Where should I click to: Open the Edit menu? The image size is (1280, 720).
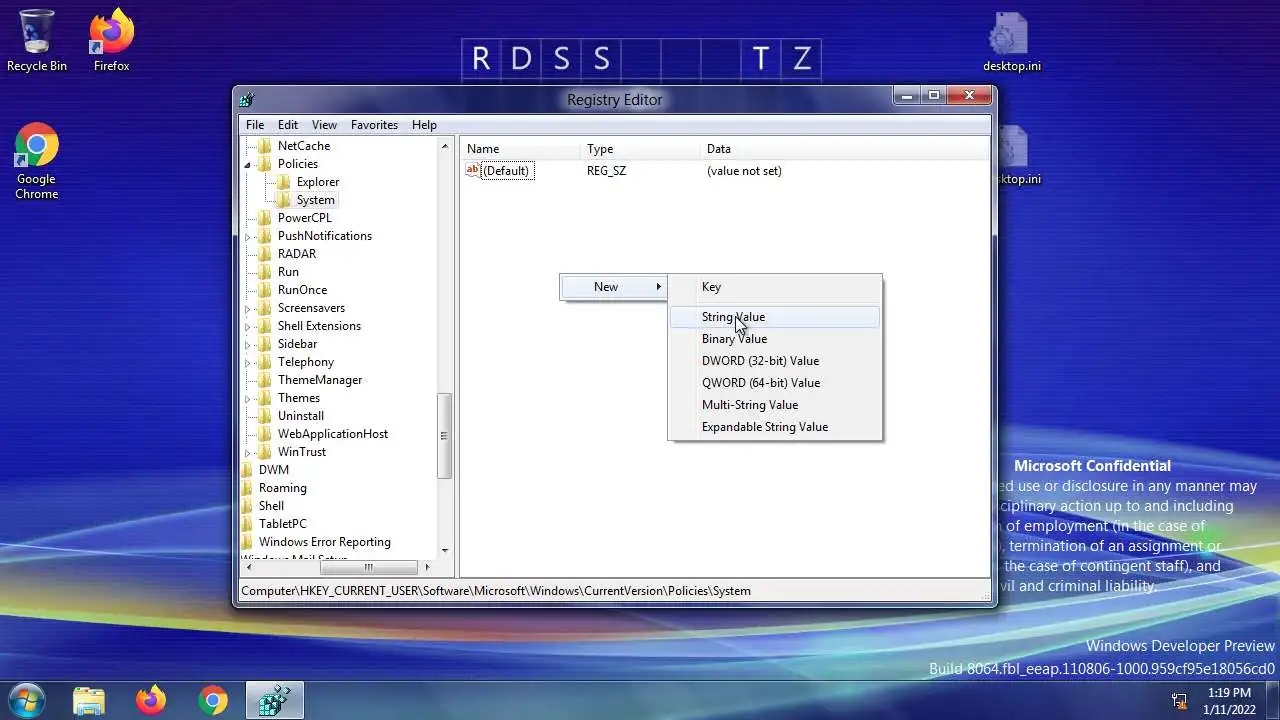288,125
